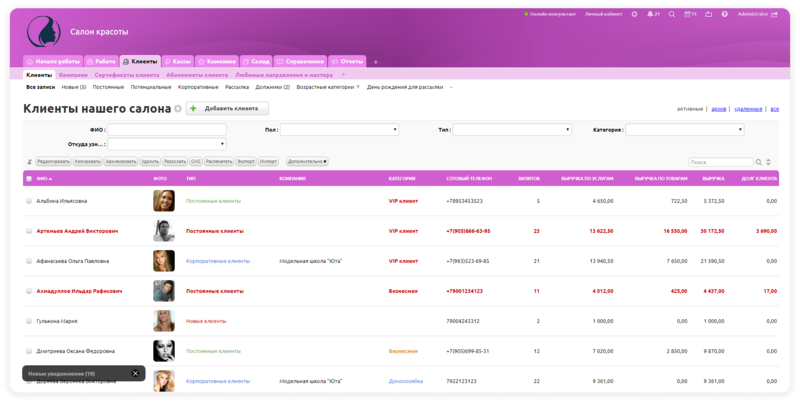Viewport: 800px width, 404px height.
Task: Click the logout icon next to Administrator
Action: pos(775,14)
